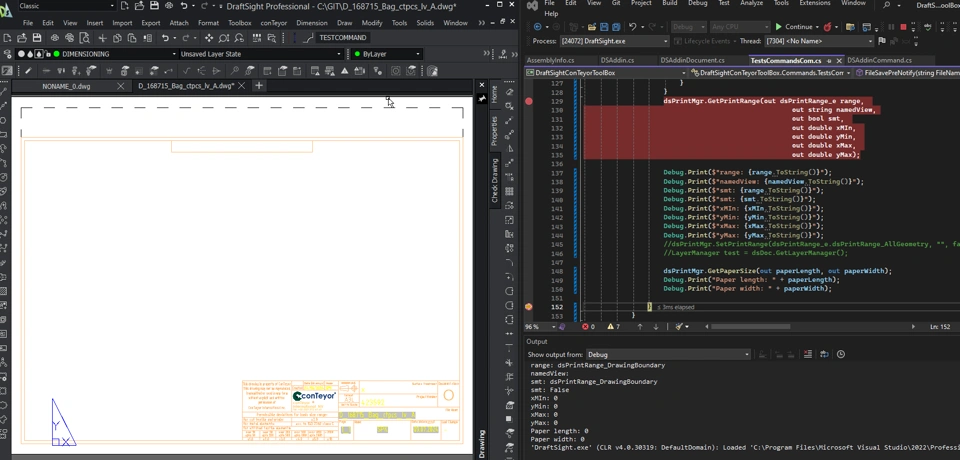Click the Save All icon in Visual Studio

pos(616,27)
